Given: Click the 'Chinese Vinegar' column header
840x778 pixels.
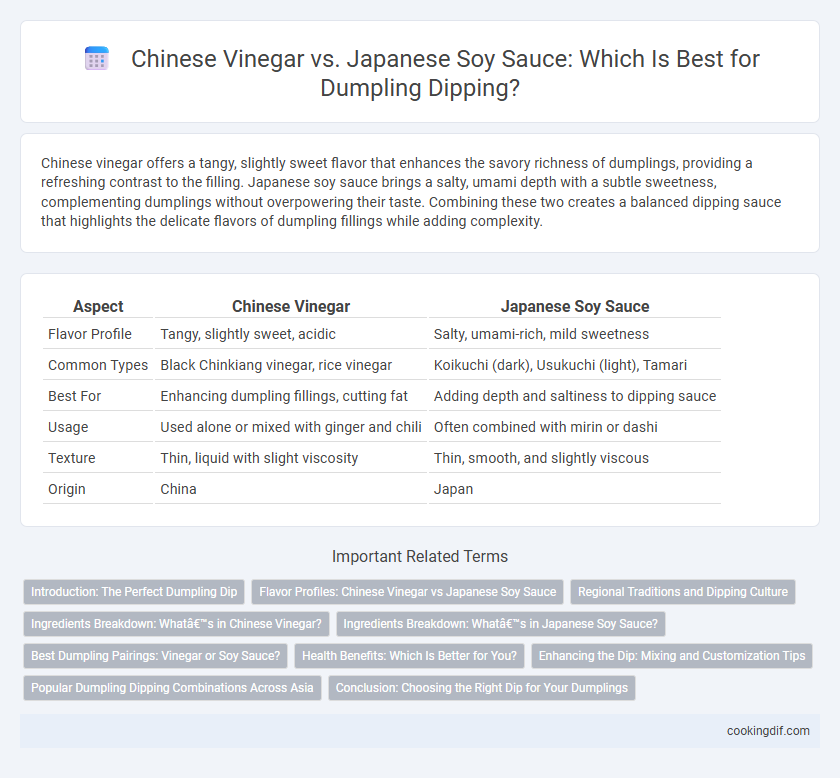Looking at the screenshot, I should [x=291, y=306].
